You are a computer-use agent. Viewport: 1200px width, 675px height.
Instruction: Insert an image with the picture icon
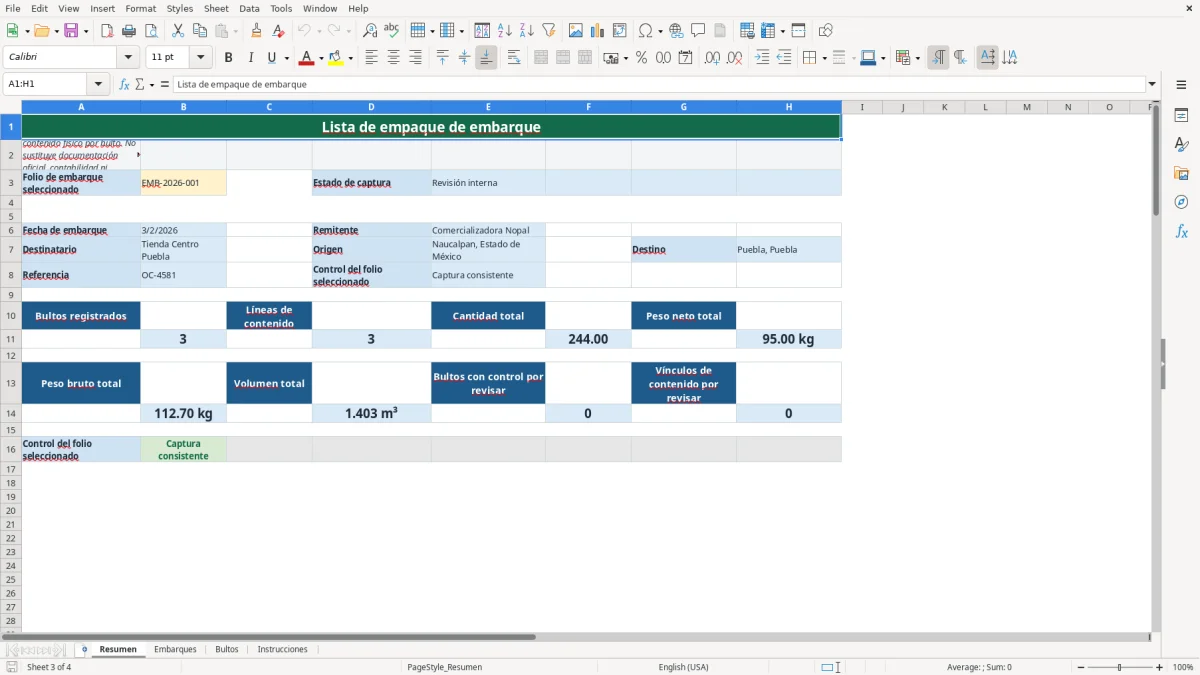576,31
